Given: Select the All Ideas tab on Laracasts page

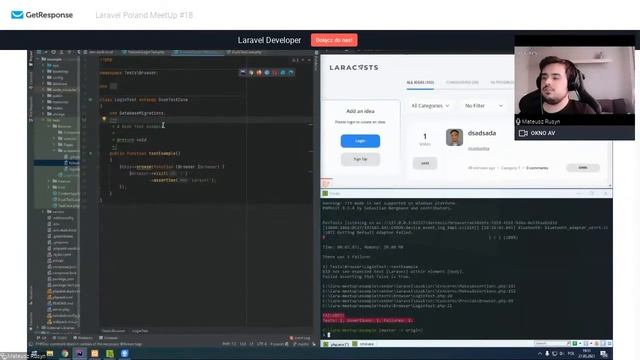Looking at the screenshot, I should (420, 82).
